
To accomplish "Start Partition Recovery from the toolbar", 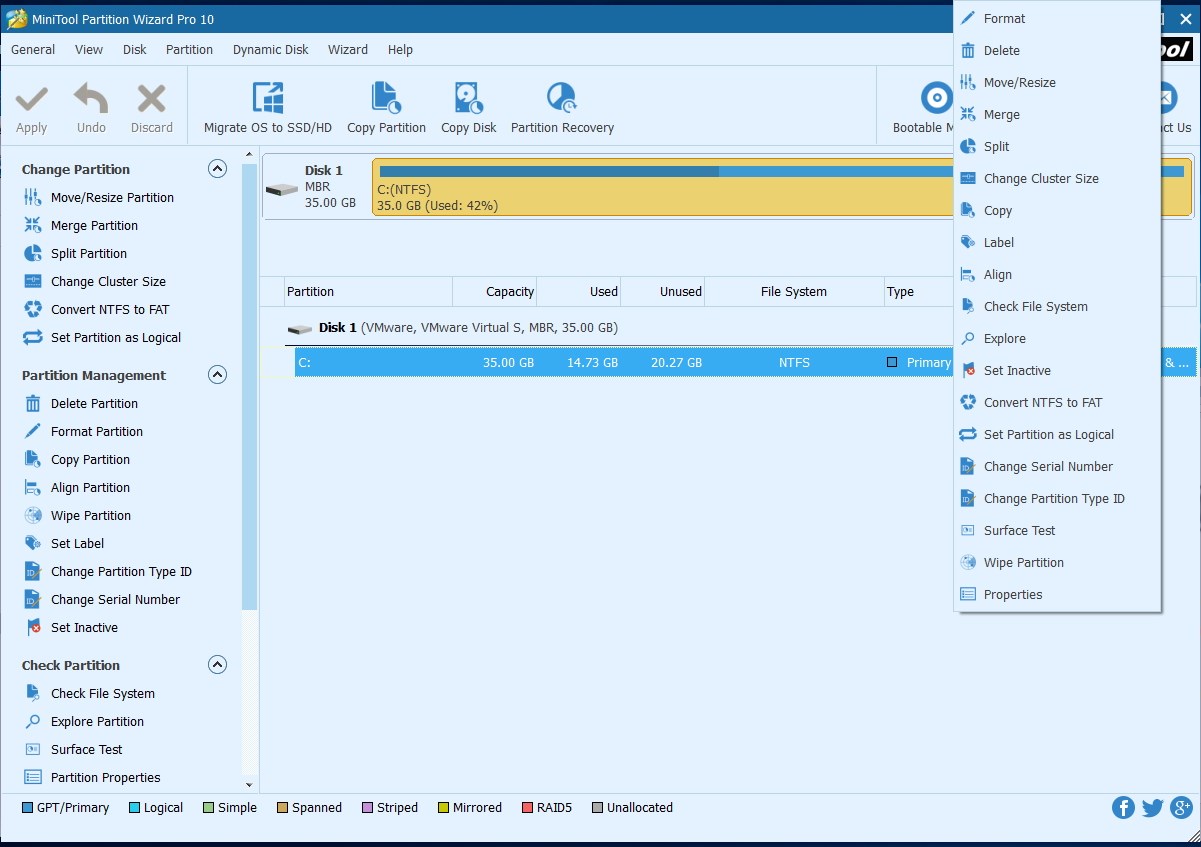I will point(561,99).
